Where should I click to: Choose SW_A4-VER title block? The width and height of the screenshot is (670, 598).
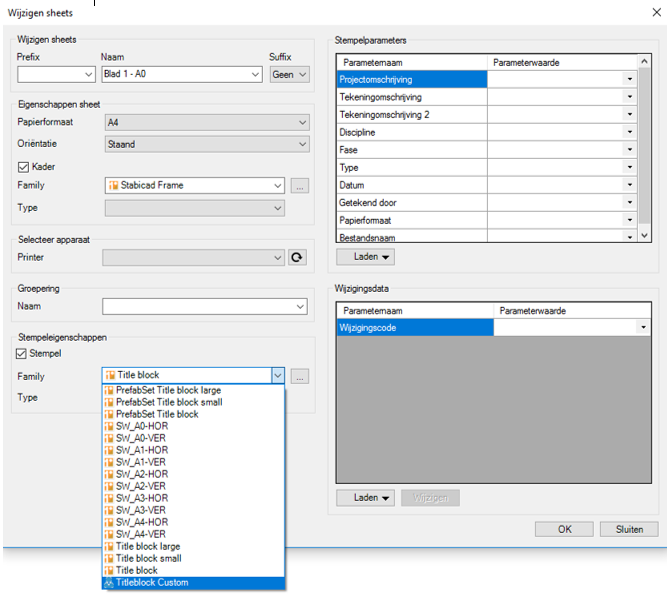[x=194, y=534]
